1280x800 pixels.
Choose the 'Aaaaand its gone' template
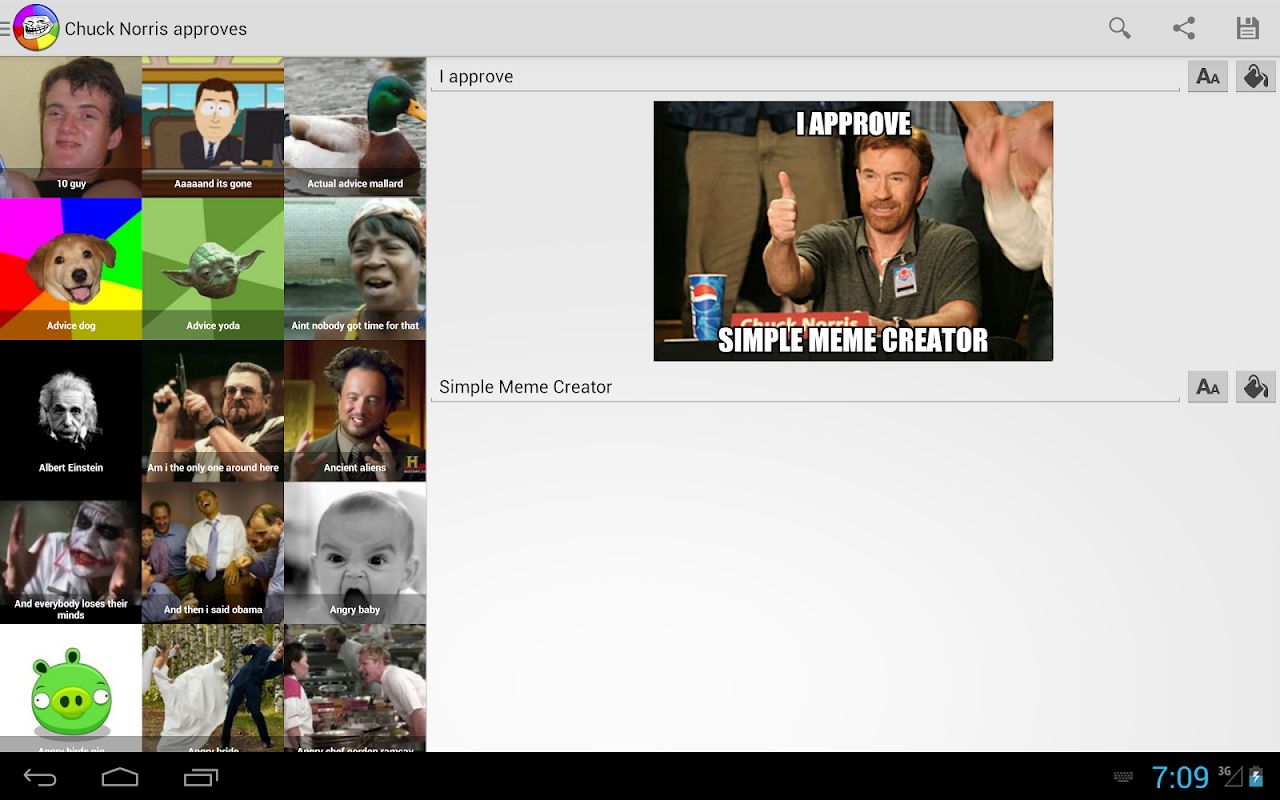pos(213,127)
